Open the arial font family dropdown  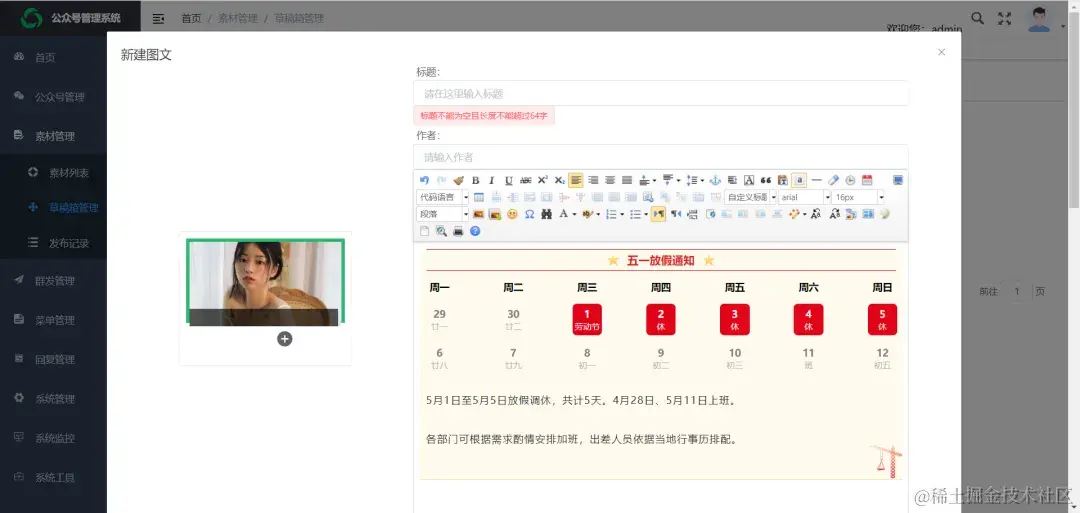pos(804,198)
